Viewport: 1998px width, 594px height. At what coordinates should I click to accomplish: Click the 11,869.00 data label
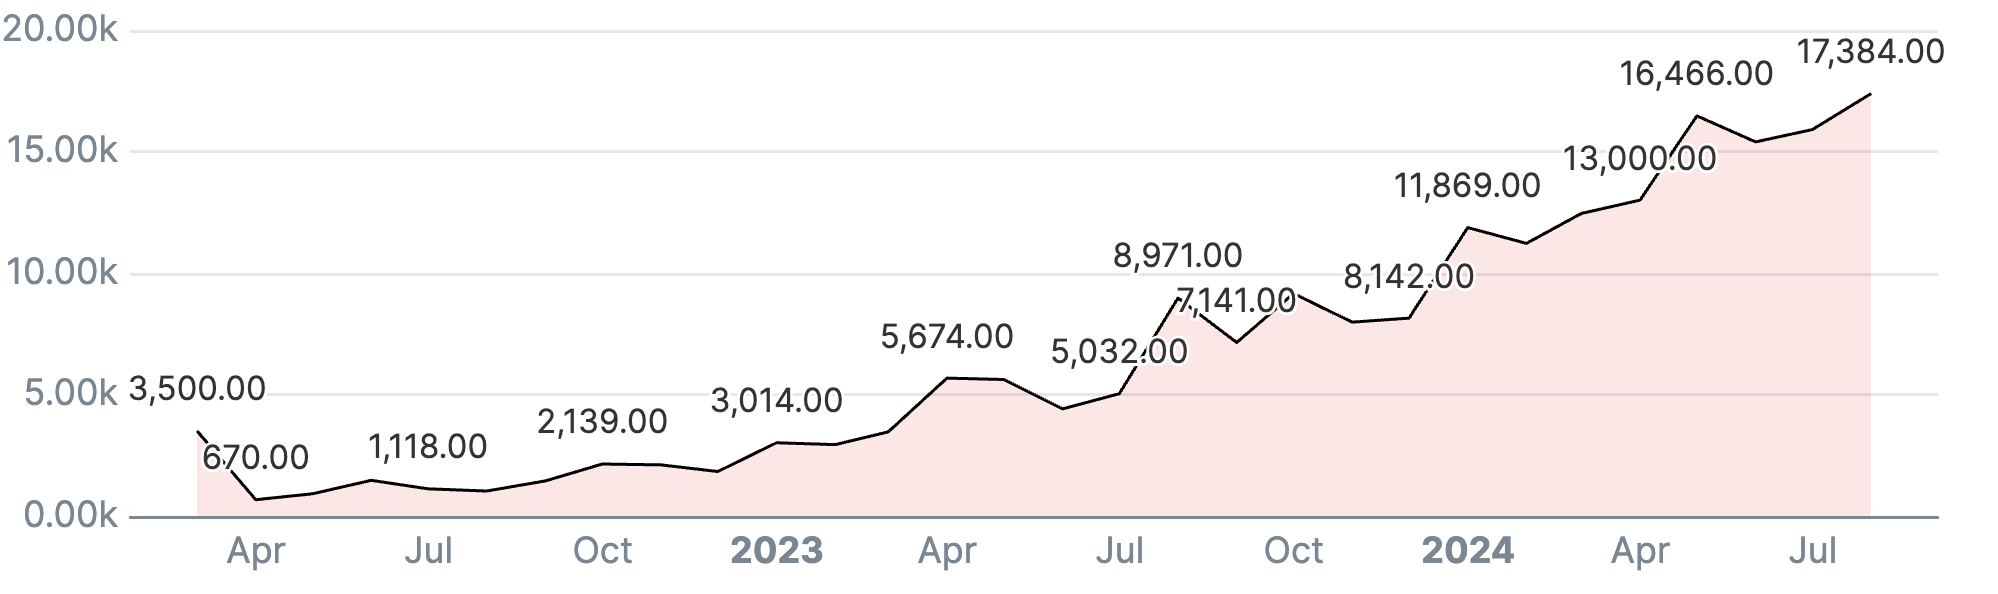[x=1467, y=186]
